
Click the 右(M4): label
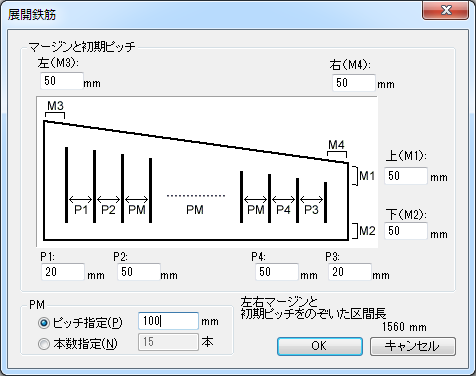tap(350, 65)
